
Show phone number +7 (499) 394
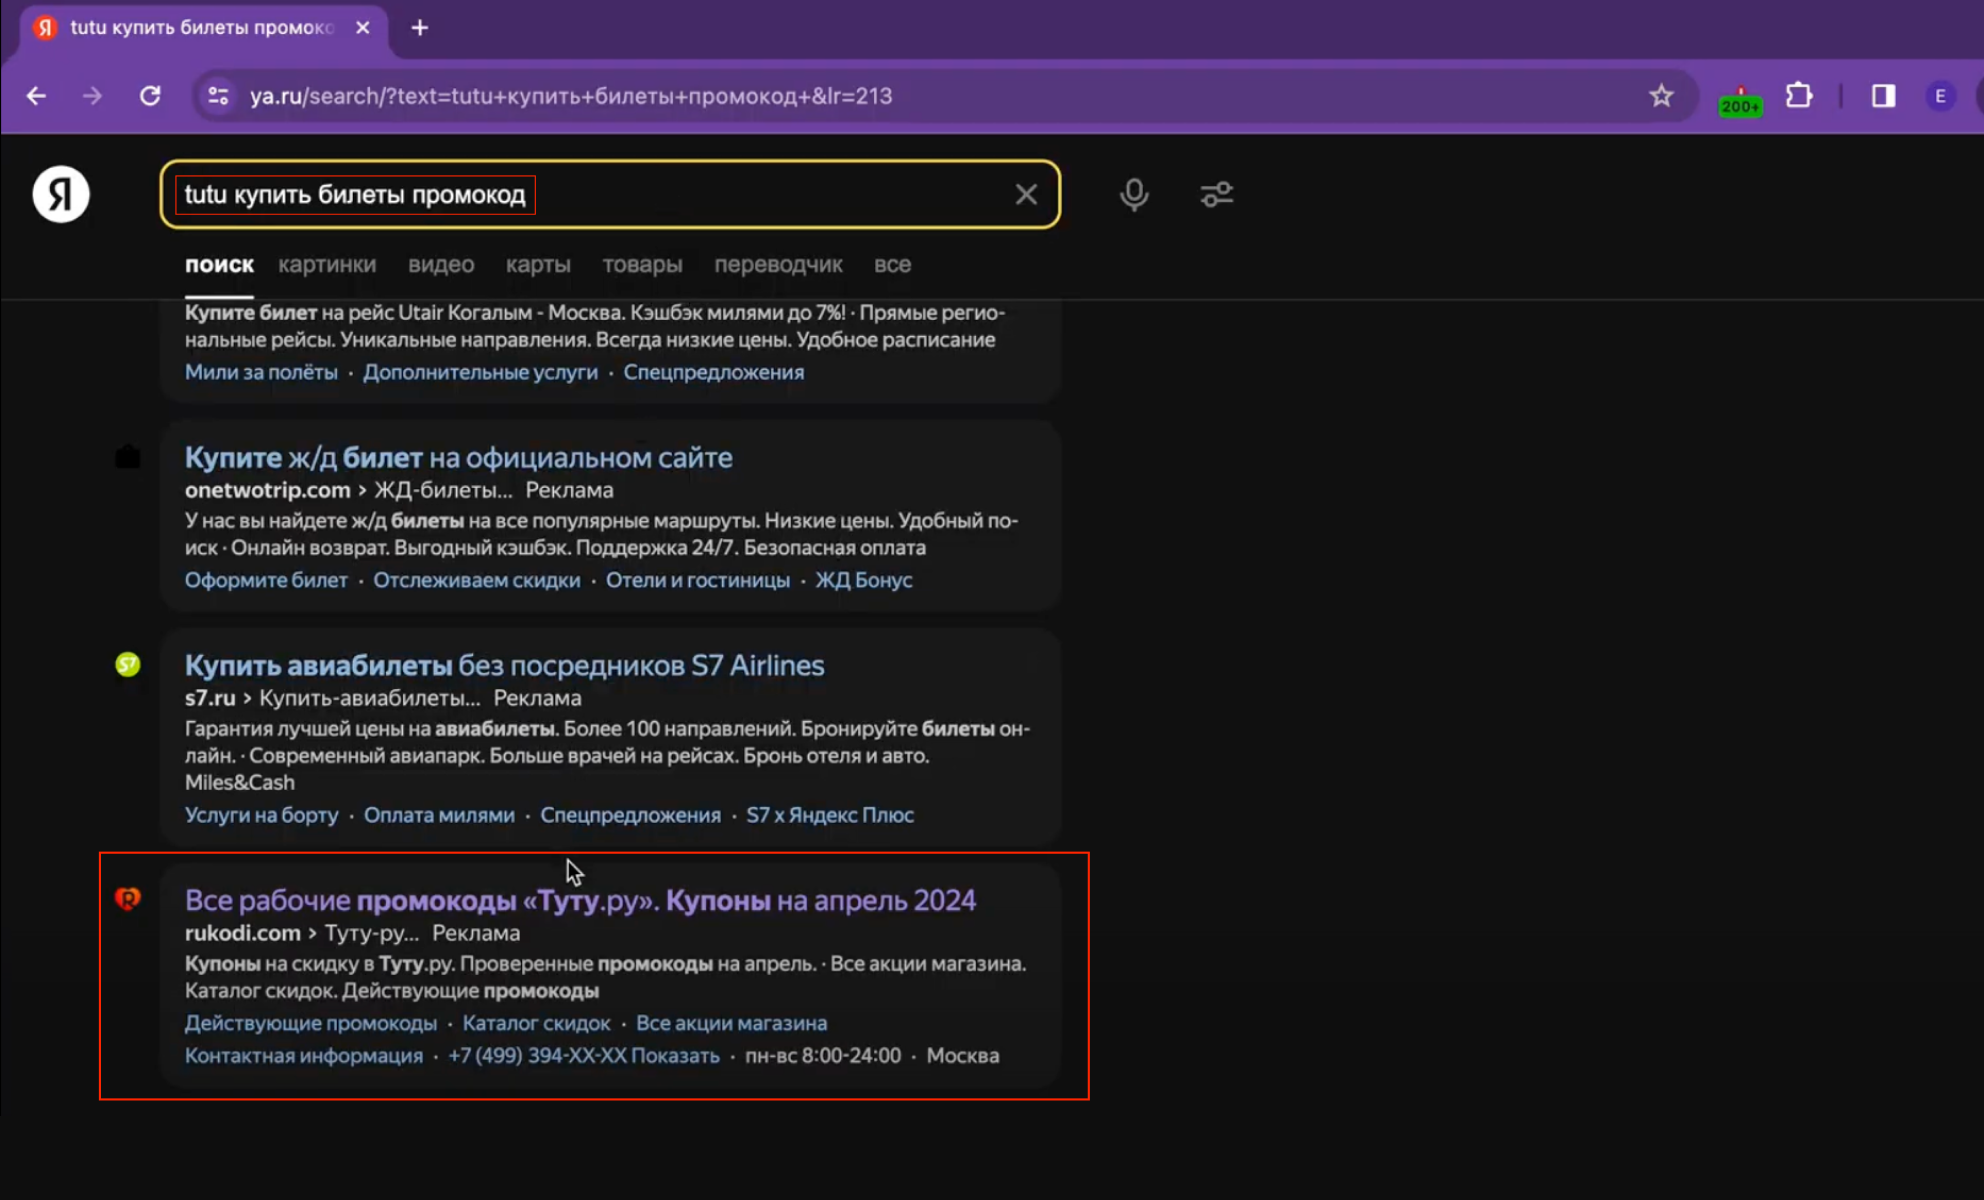click(584, 1056)
